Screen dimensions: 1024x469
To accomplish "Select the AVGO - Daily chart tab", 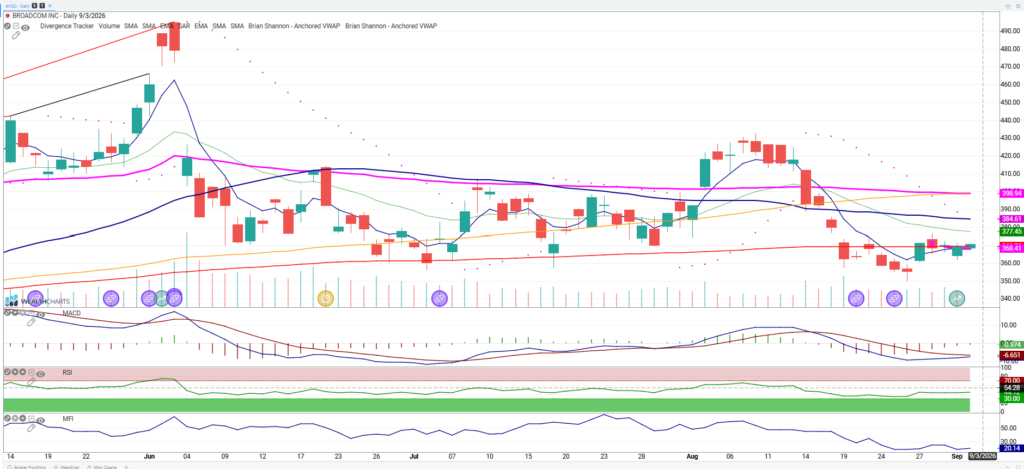I will tap(18, 6).
